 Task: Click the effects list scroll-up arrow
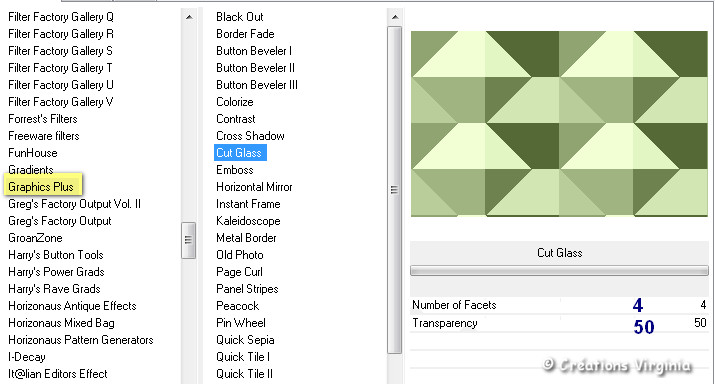pos(395,17)
